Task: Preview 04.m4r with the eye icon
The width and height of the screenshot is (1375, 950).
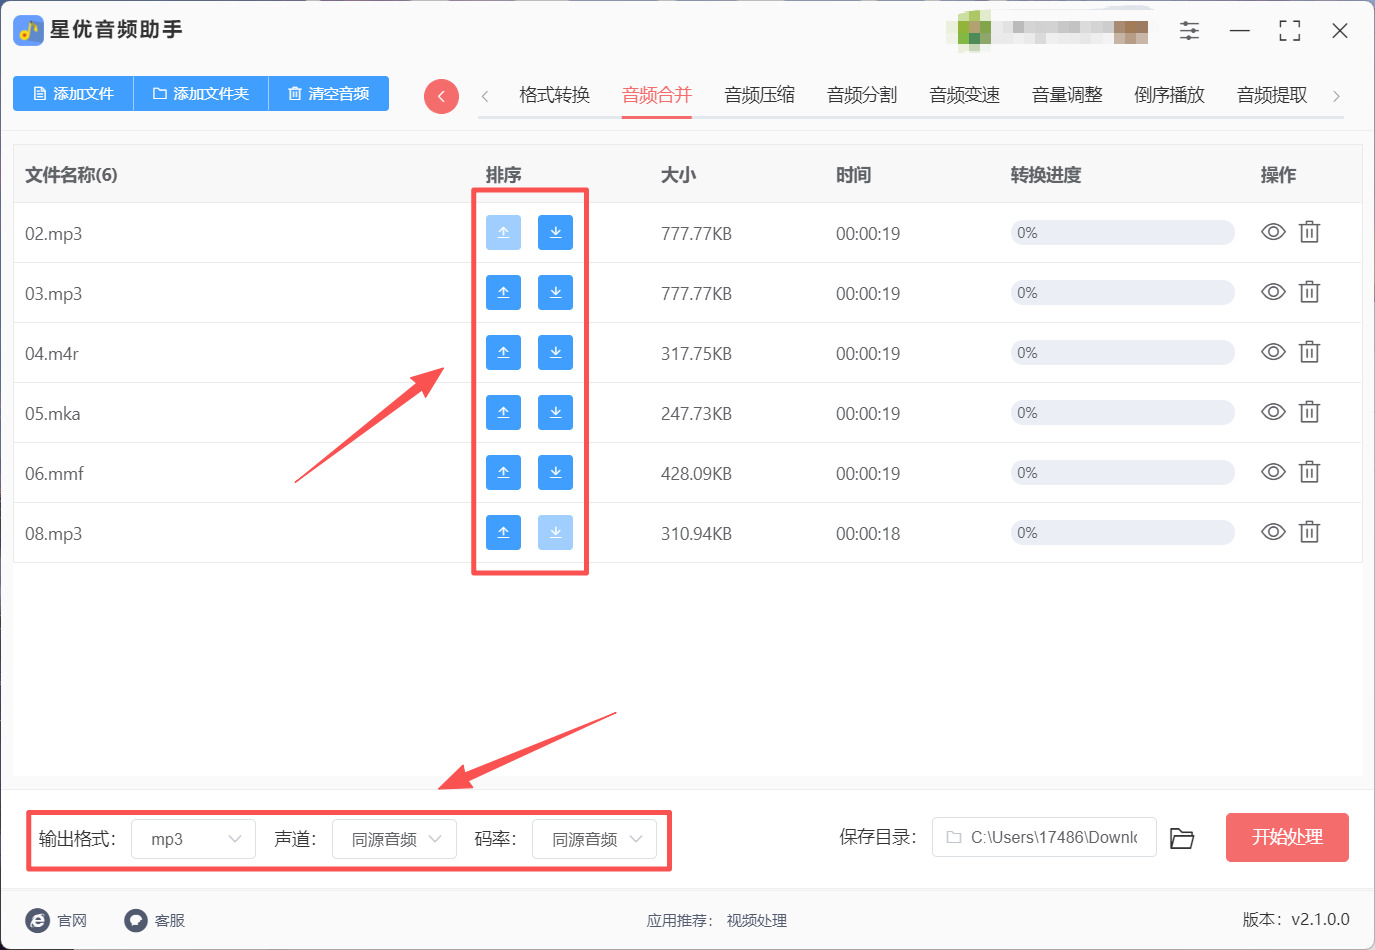Action: click(1273, 352)
